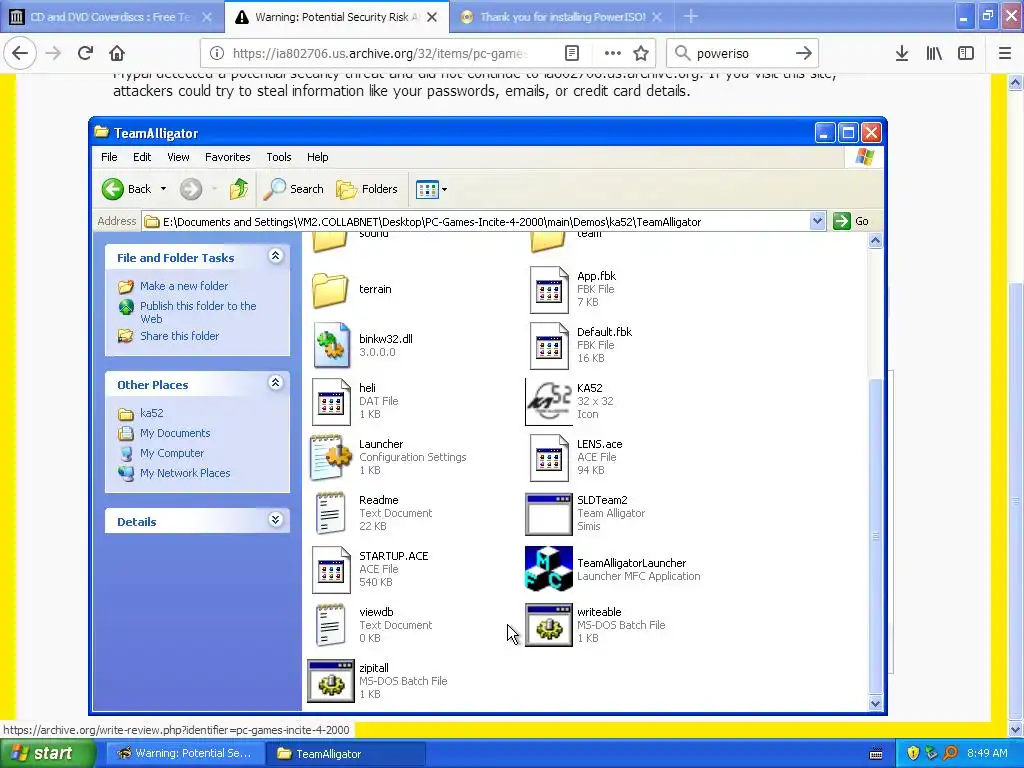Open the Favorites menu
Image resolution: width=1024 pixels, height=768 pixels.
pyautogui.click(x=227, y=157)
